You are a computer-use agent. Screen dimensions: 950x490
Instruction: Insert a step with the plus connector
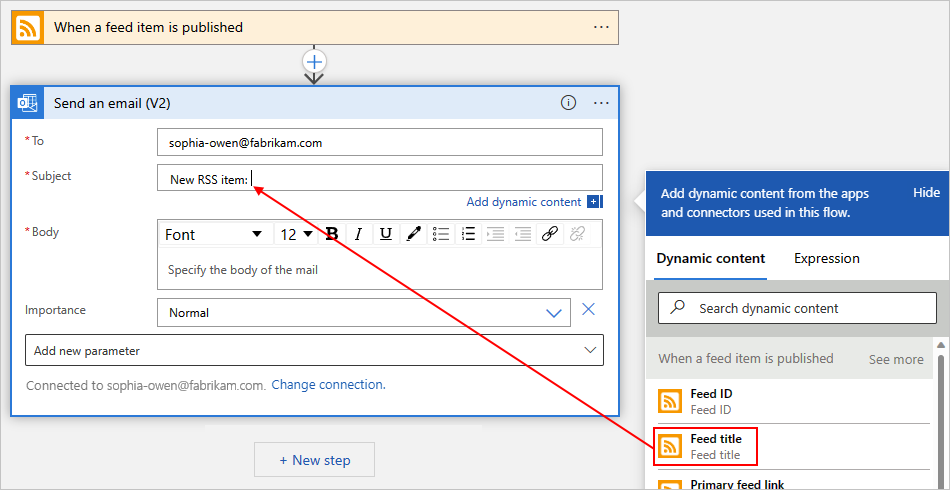(314, 61)
